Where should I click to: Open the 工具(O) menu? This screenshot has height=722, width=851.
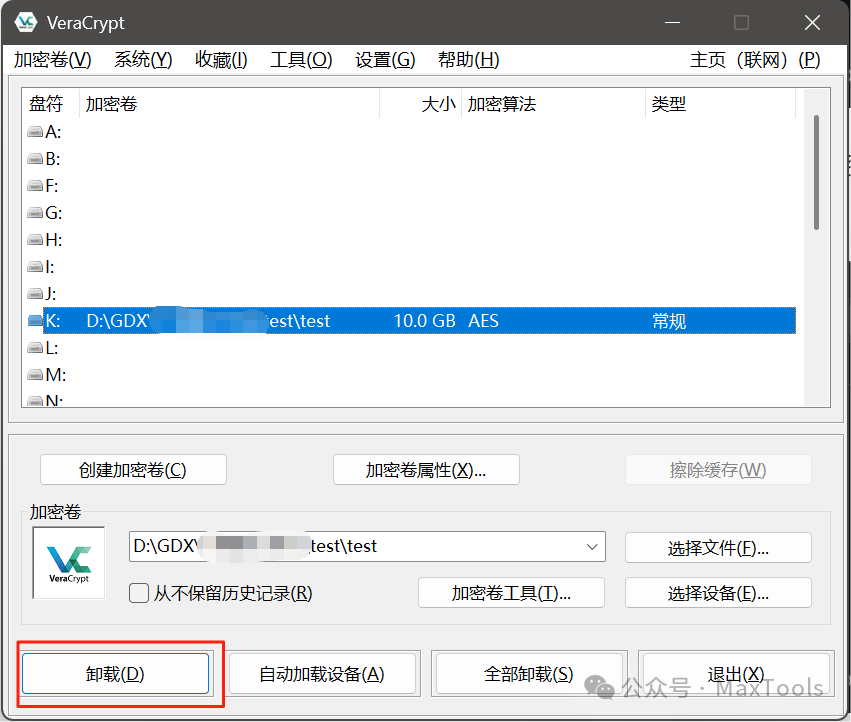tap(301, 60)
